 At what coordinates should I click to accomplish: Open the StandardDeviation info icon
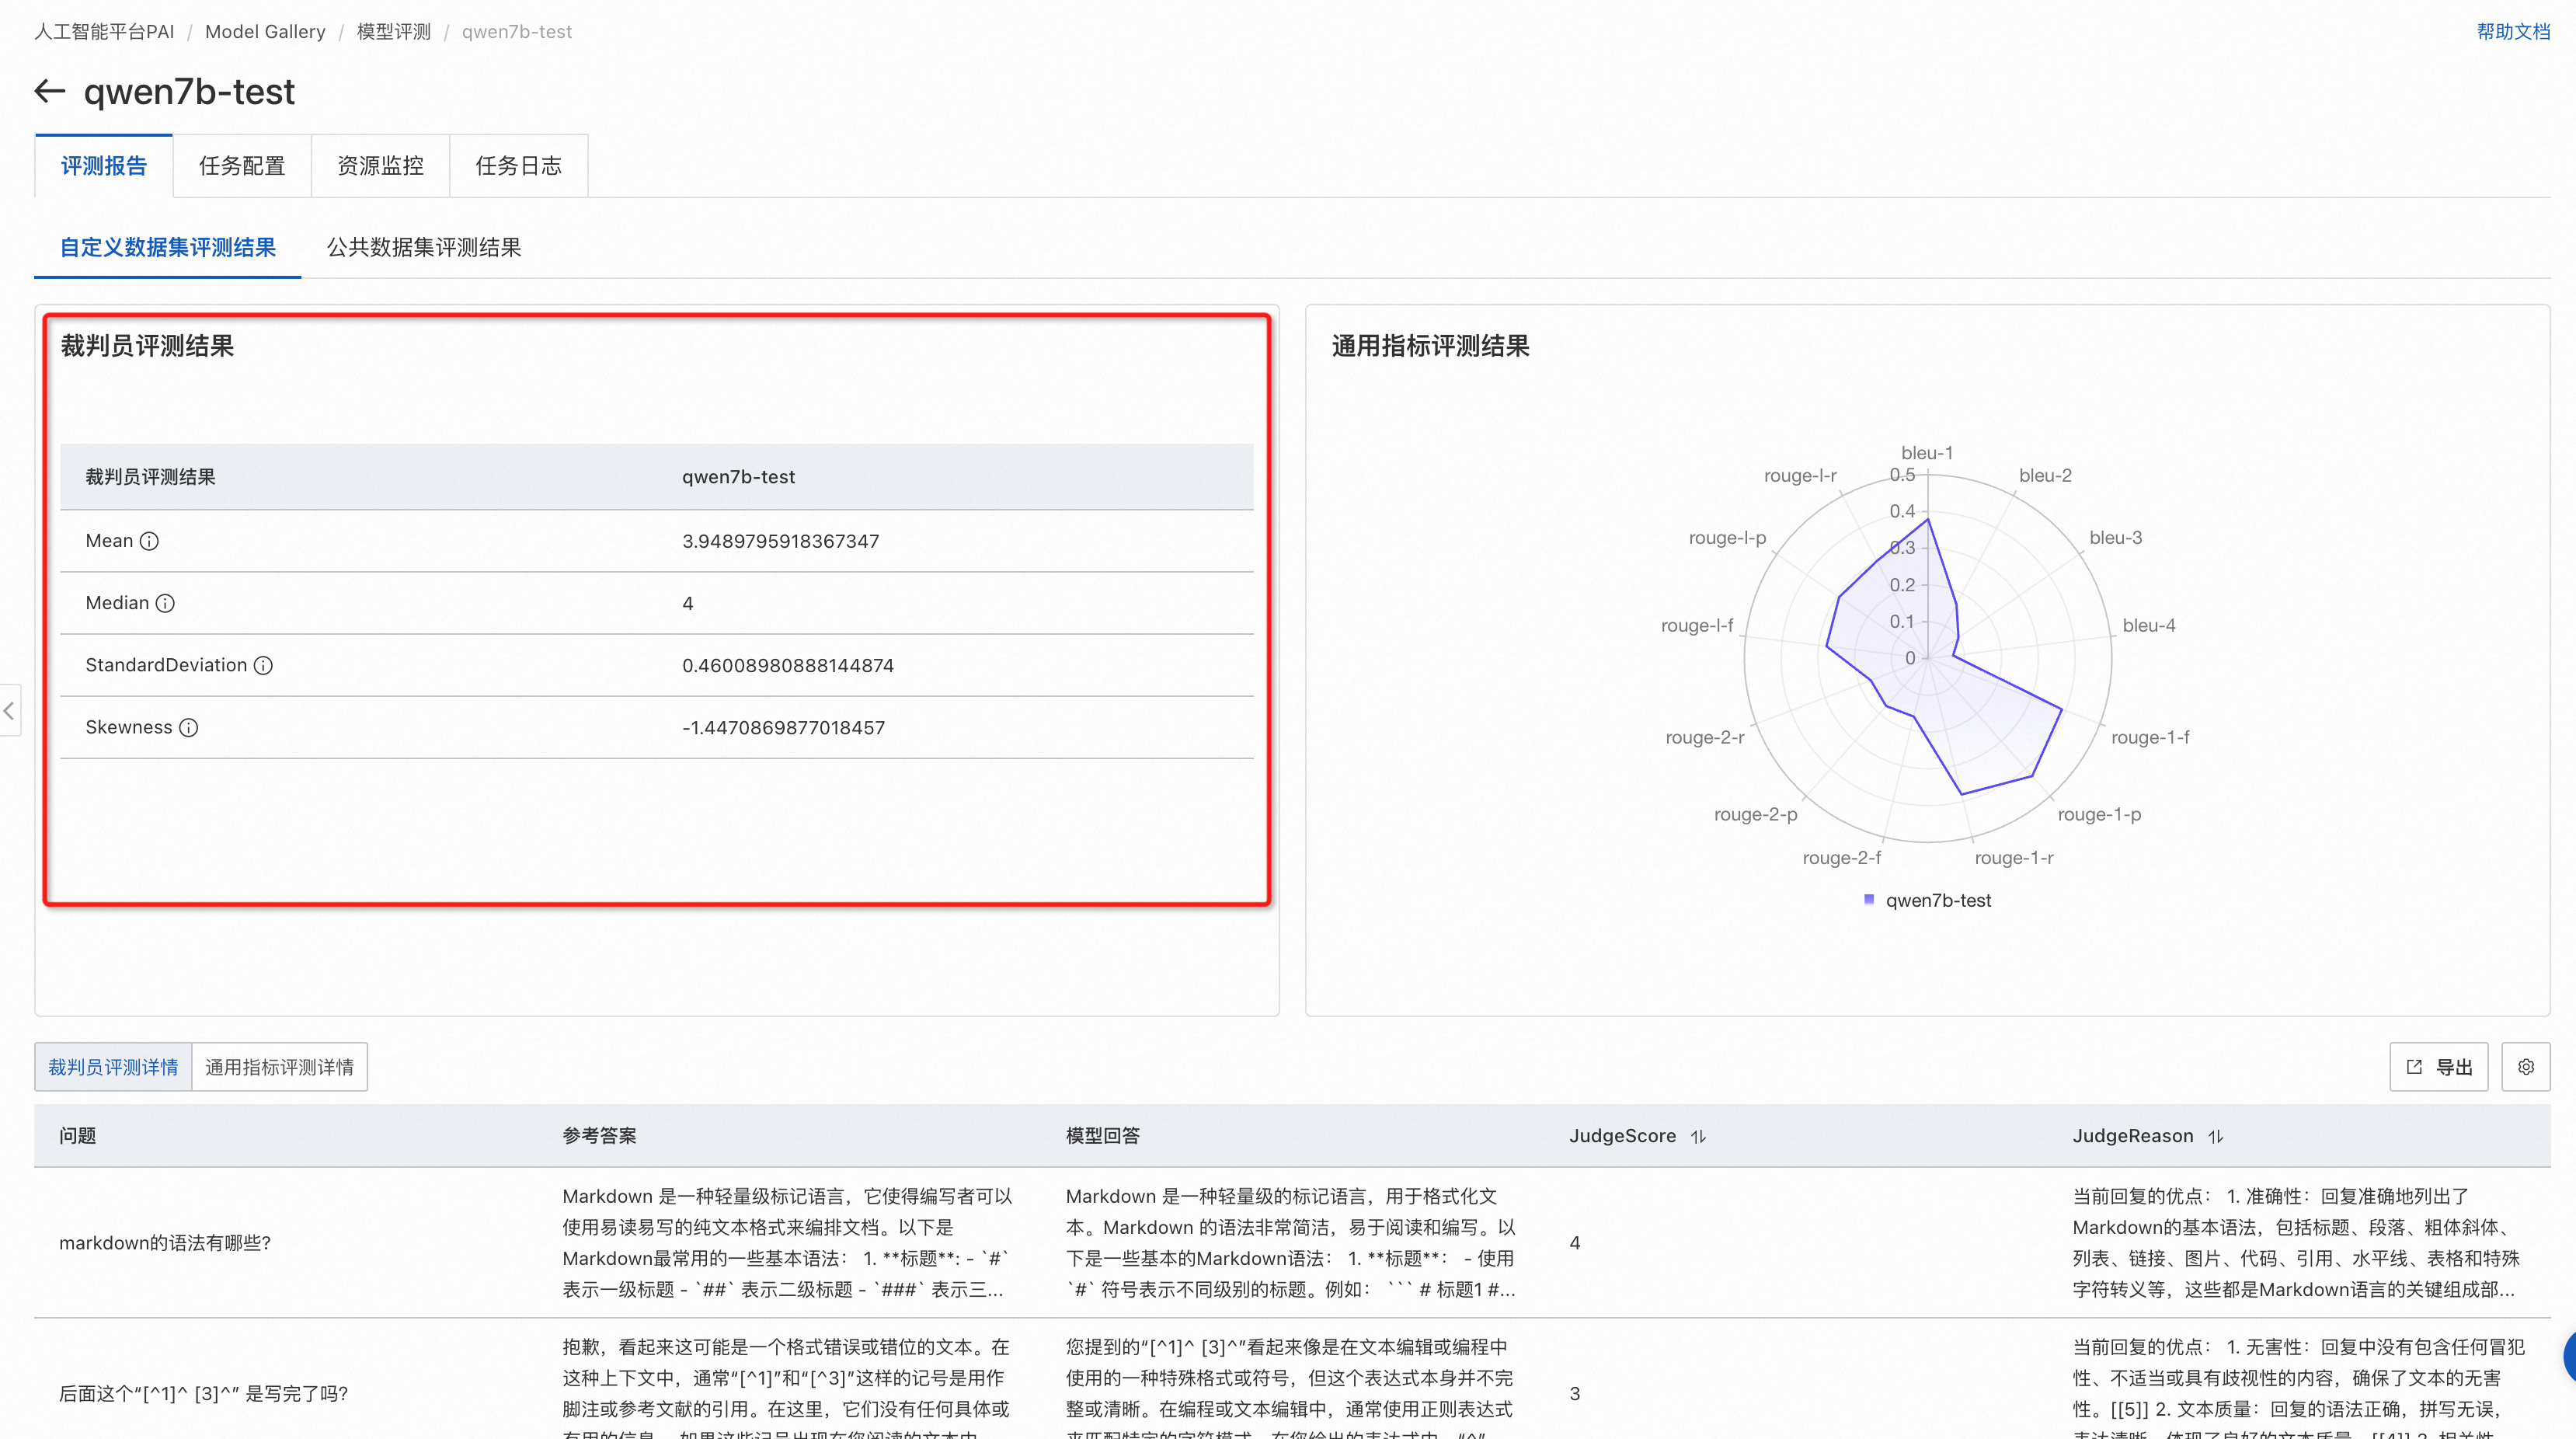[263, 665]
